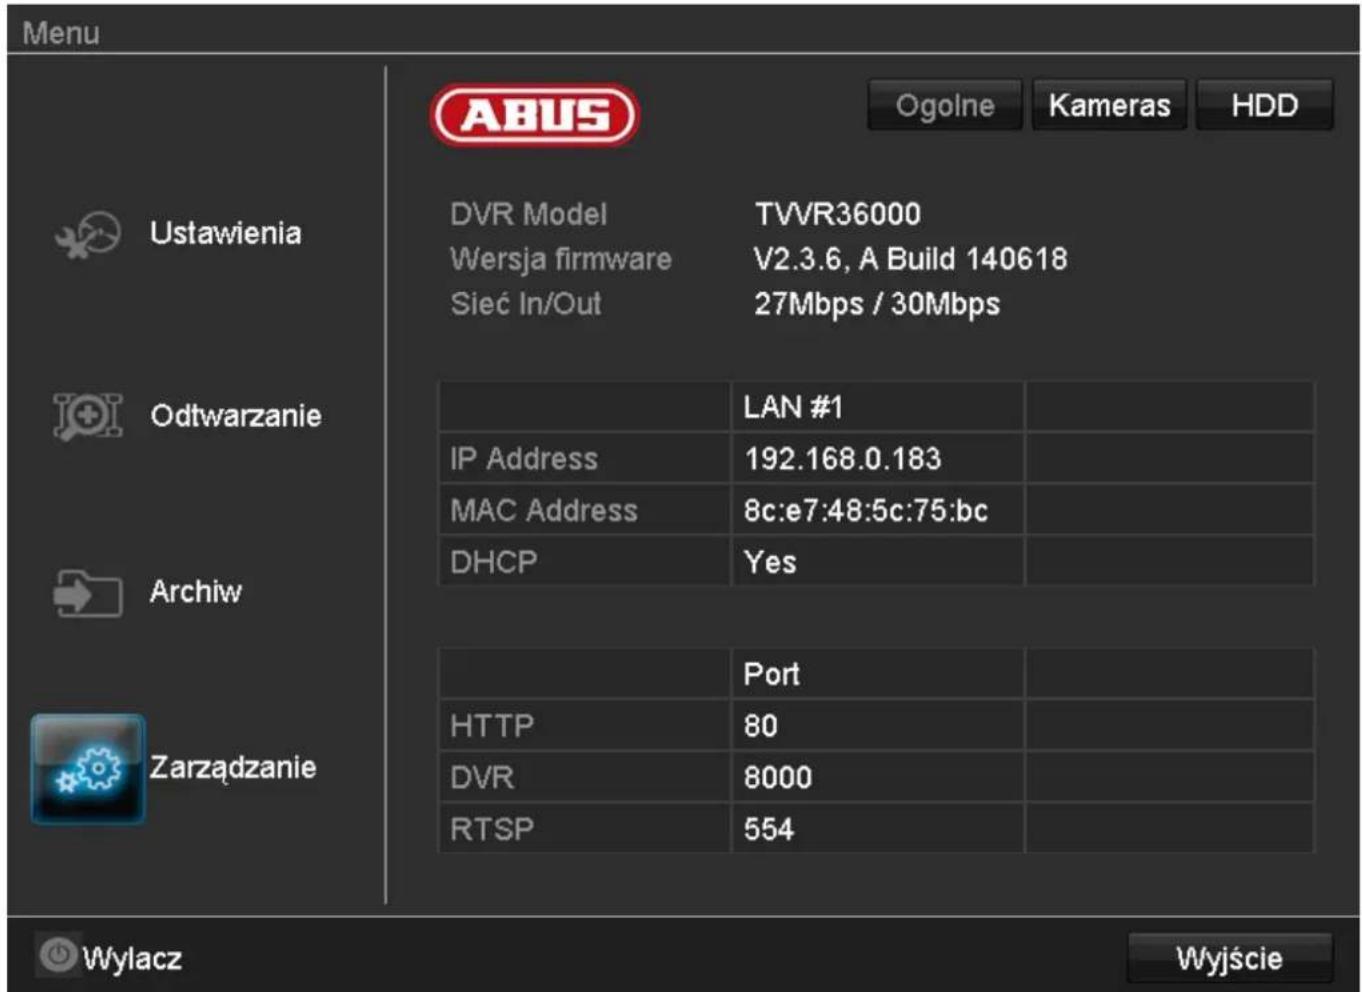Click the DVR Model label
The height and width of the screenshot is (992, 1362).
coord(529,214)
